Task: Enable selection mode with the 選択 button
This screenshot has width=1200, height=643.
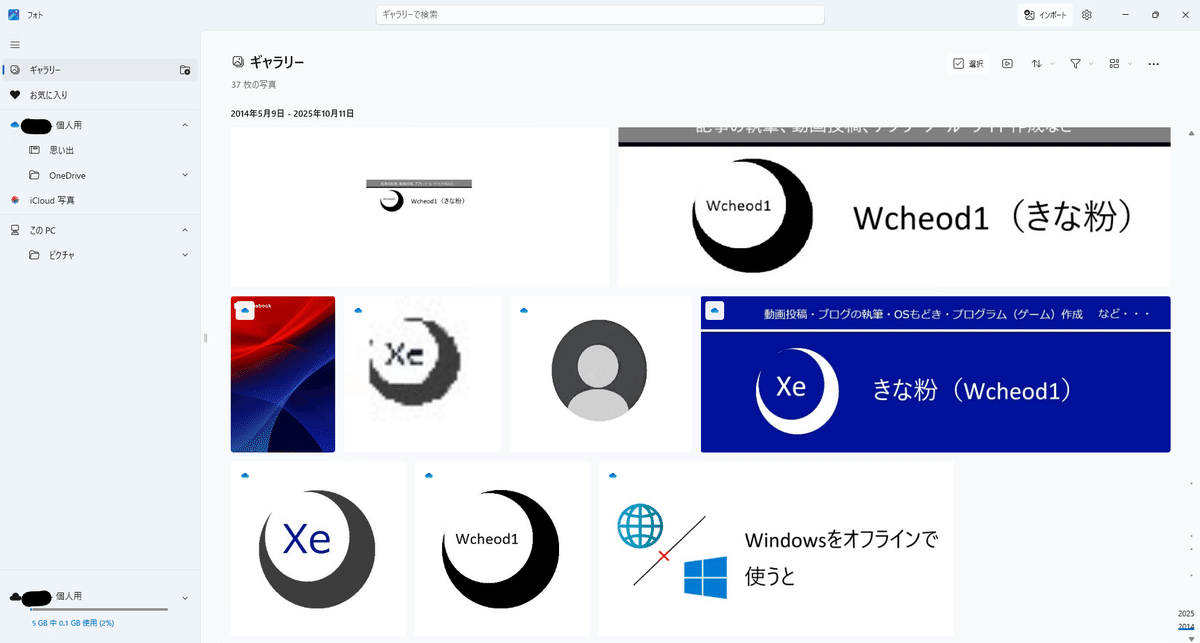Action: coord(968,63)
